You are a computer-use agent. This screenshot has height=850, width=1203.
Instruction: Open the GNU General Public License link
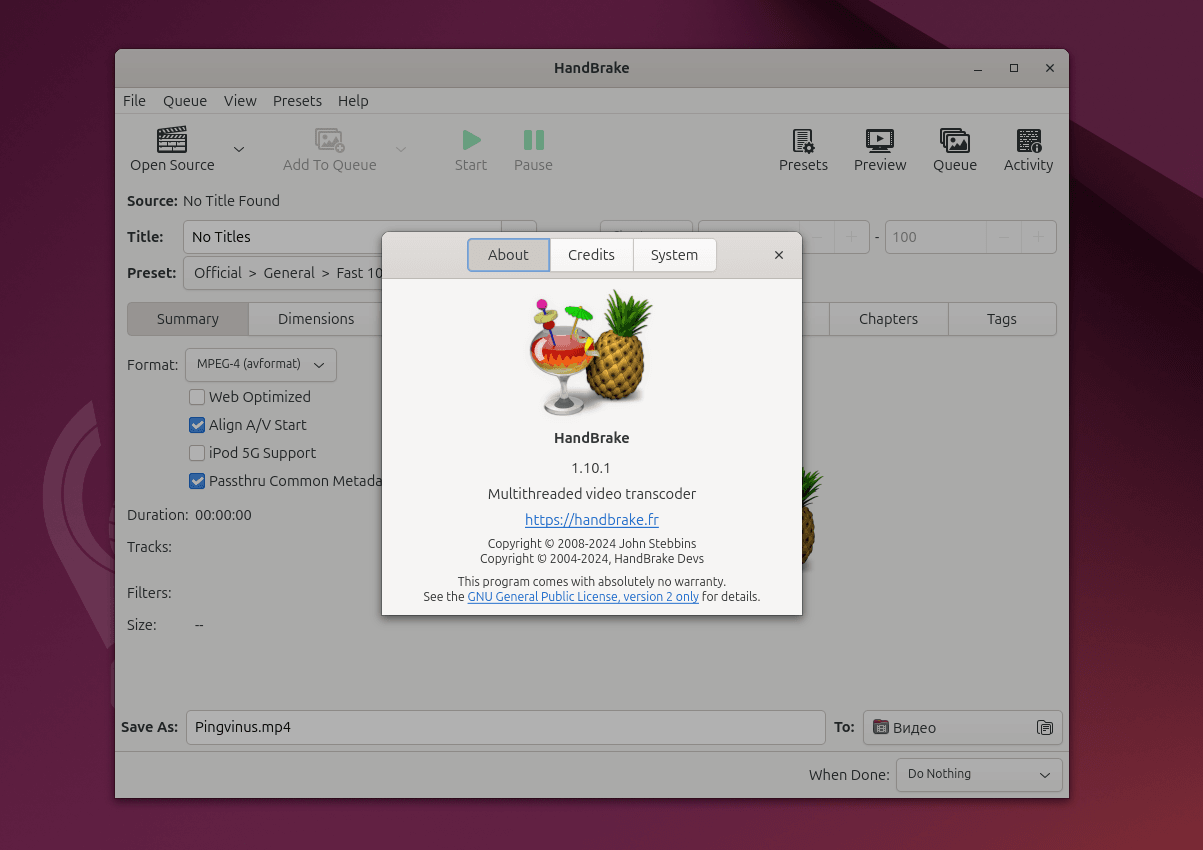[583, 597]
